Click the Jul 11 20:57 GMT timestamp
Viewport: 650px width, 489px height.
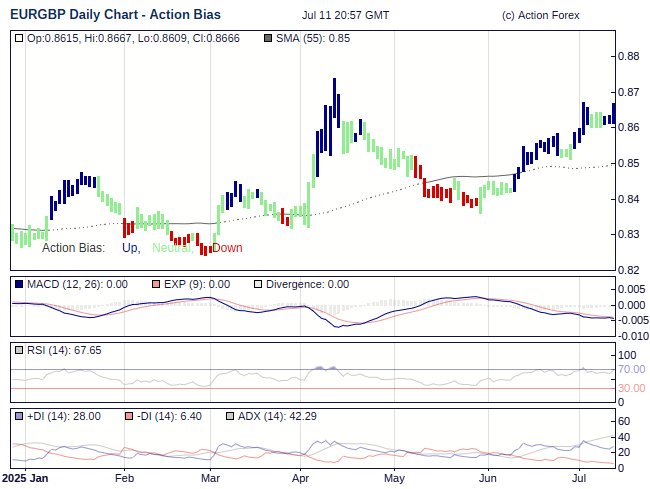coord(345,16)
